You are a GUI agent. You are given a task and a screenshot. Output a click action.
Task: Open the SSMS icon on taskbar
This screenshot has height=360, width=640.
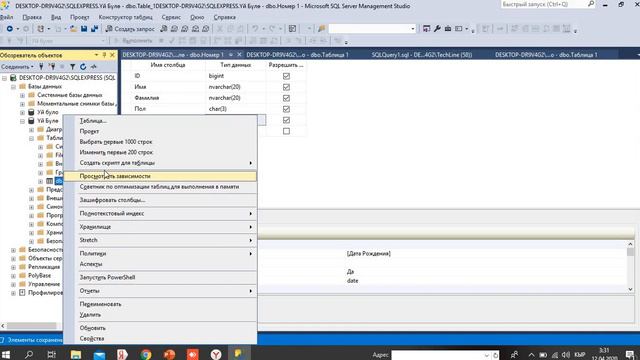(238, 353)
